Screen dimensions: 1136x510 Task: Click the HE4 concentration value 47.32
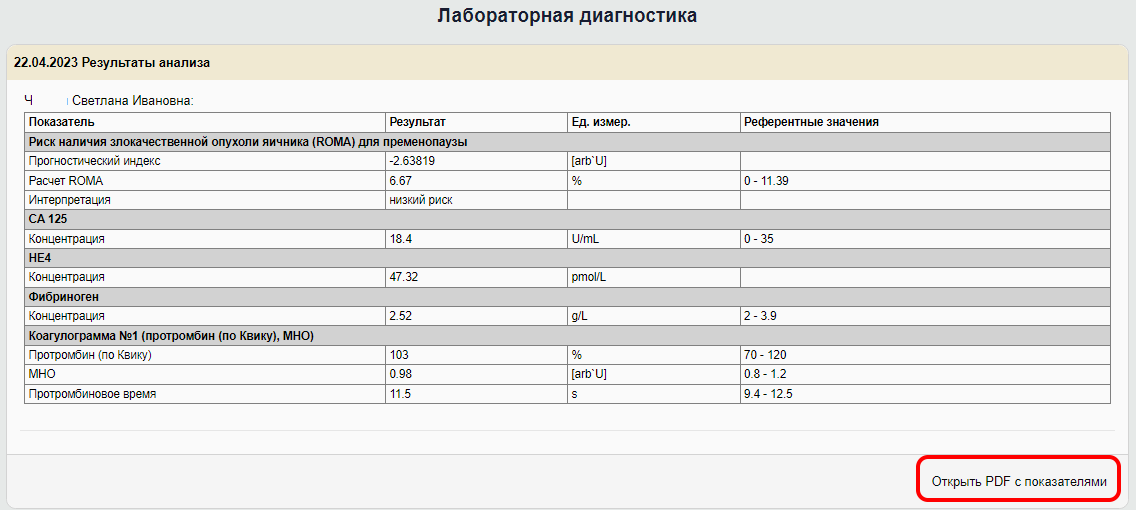pyautogui.click(x=404, y=277)
